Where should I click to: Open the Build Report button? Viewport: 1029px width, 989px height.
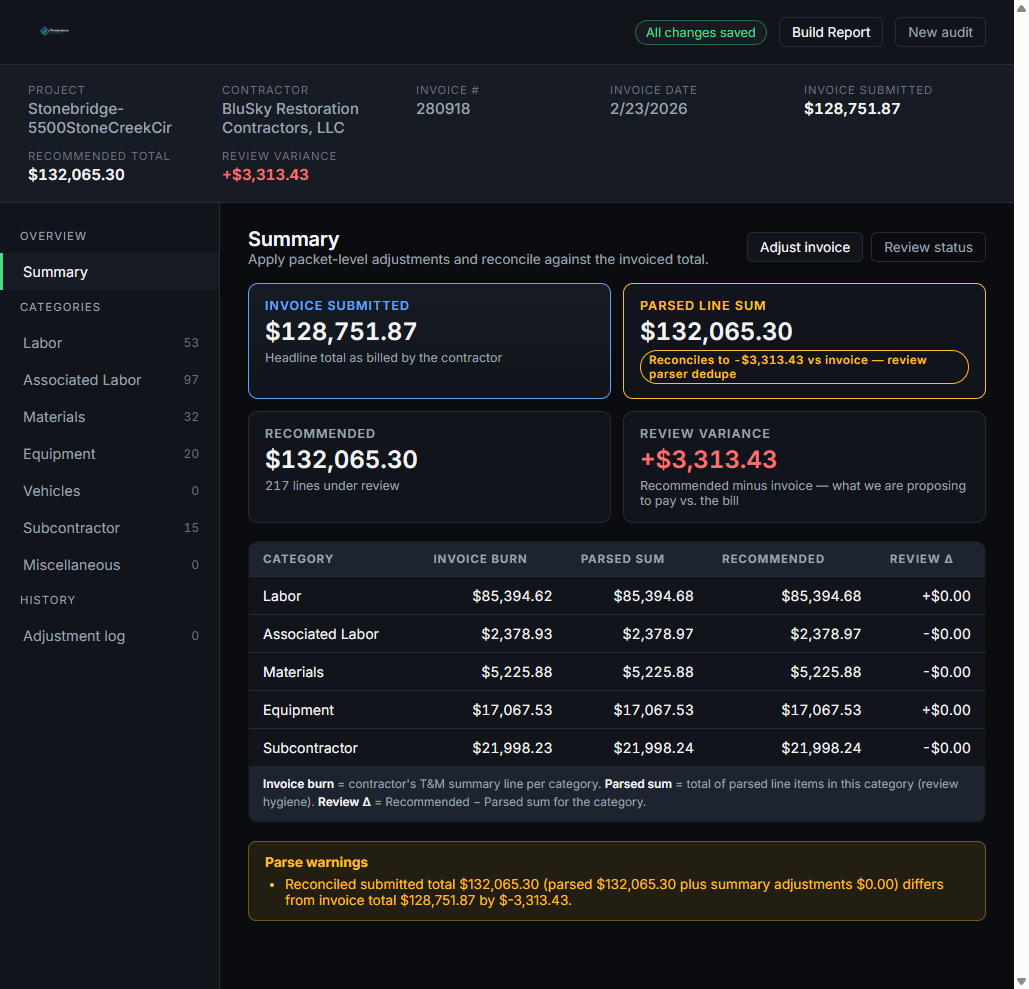pyautogui.click(x=830, y=32)
